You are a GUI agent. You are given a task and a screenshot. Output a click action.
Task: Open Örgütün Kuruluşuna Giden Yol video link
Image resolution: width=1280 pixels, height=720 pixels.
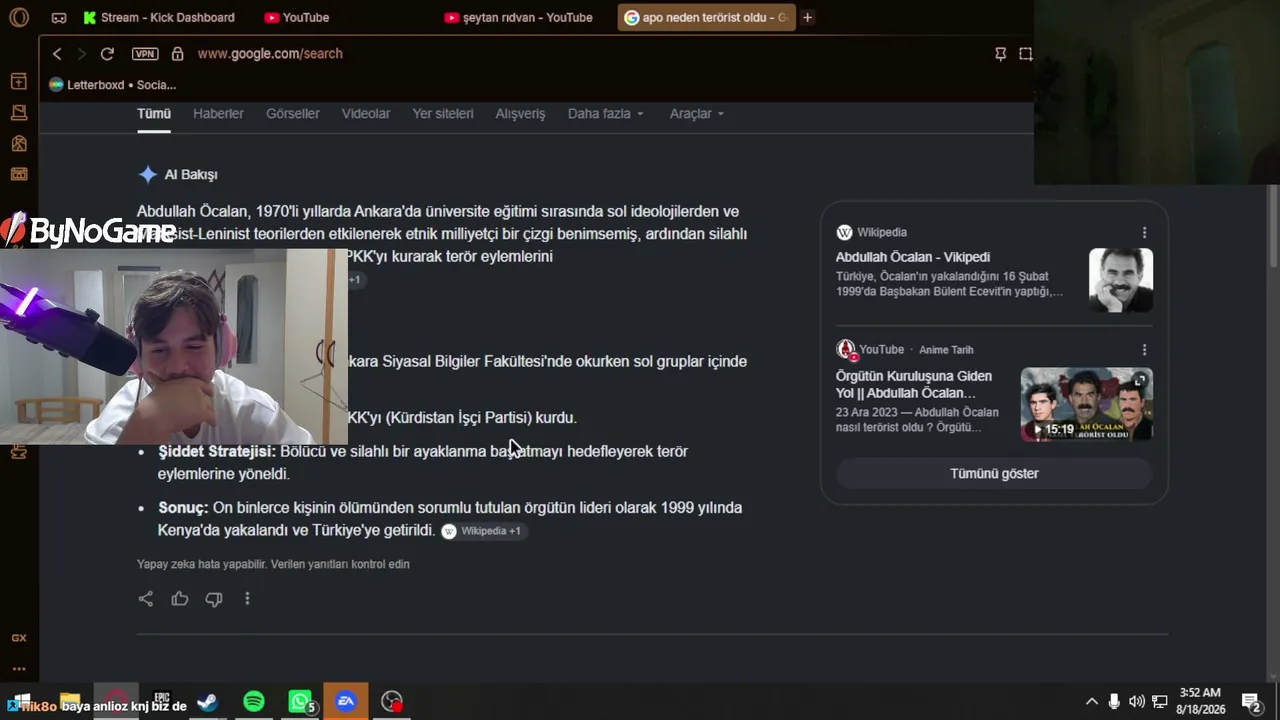point(914,385)
